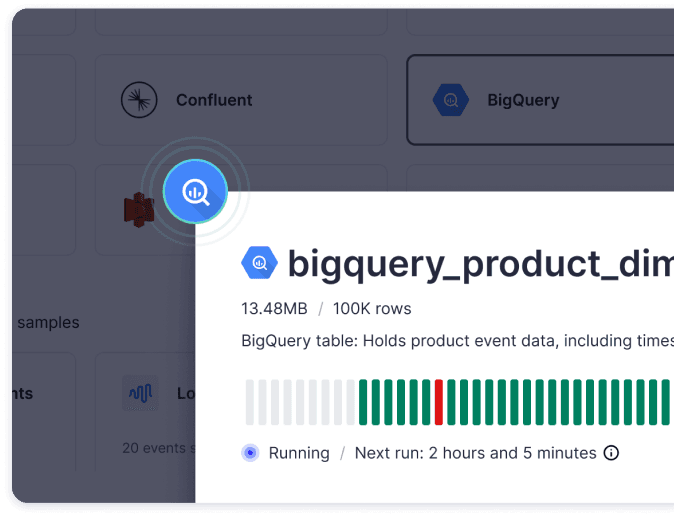Click the dark BigQuery hexagon icon
This screenshot has width=674, height=516.
tap(450, 100)
